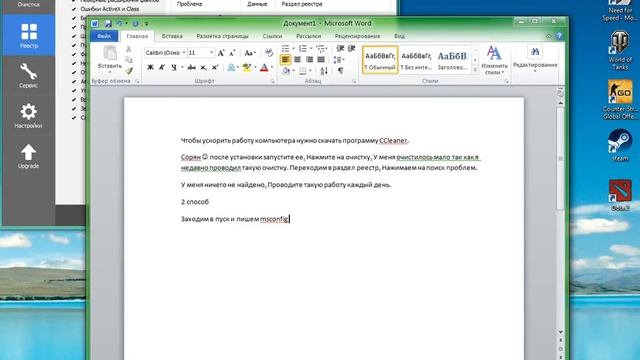Toggle superscript formatting

tap(215, 67)
